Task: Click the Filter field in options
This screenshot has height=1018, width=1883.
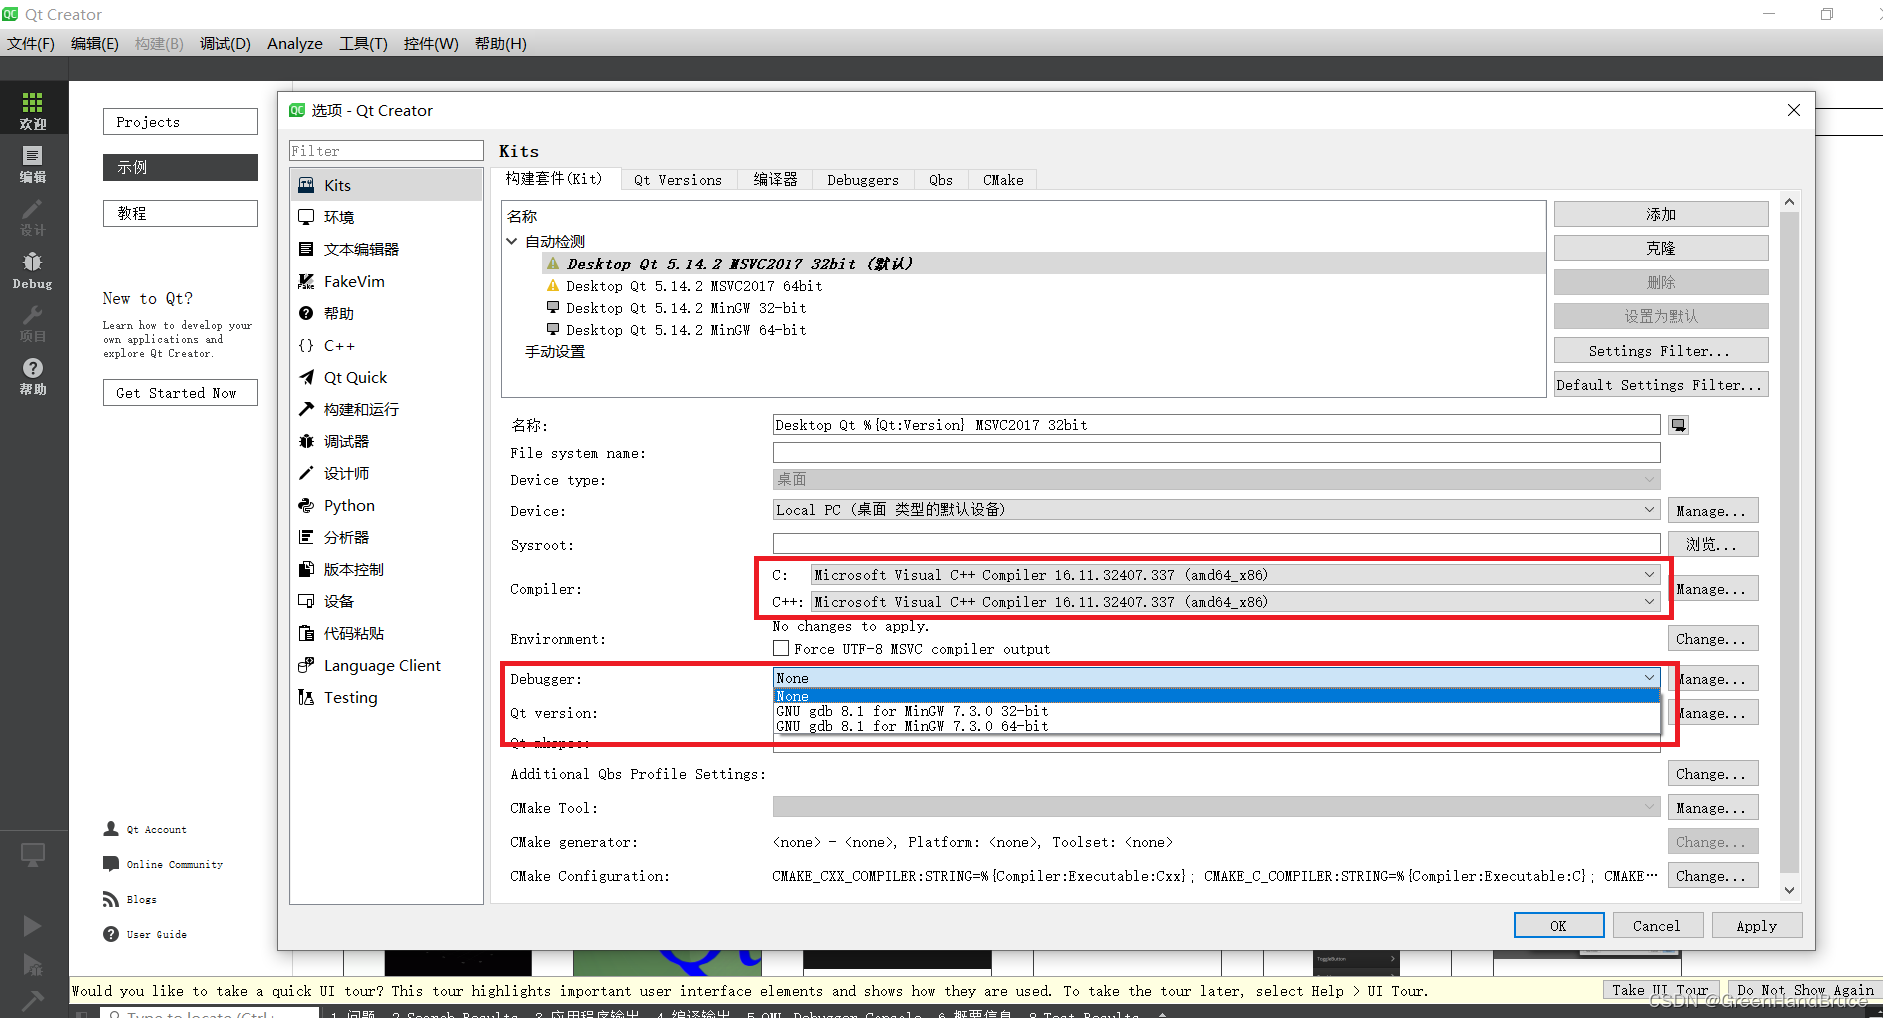Action: point(386,151)
